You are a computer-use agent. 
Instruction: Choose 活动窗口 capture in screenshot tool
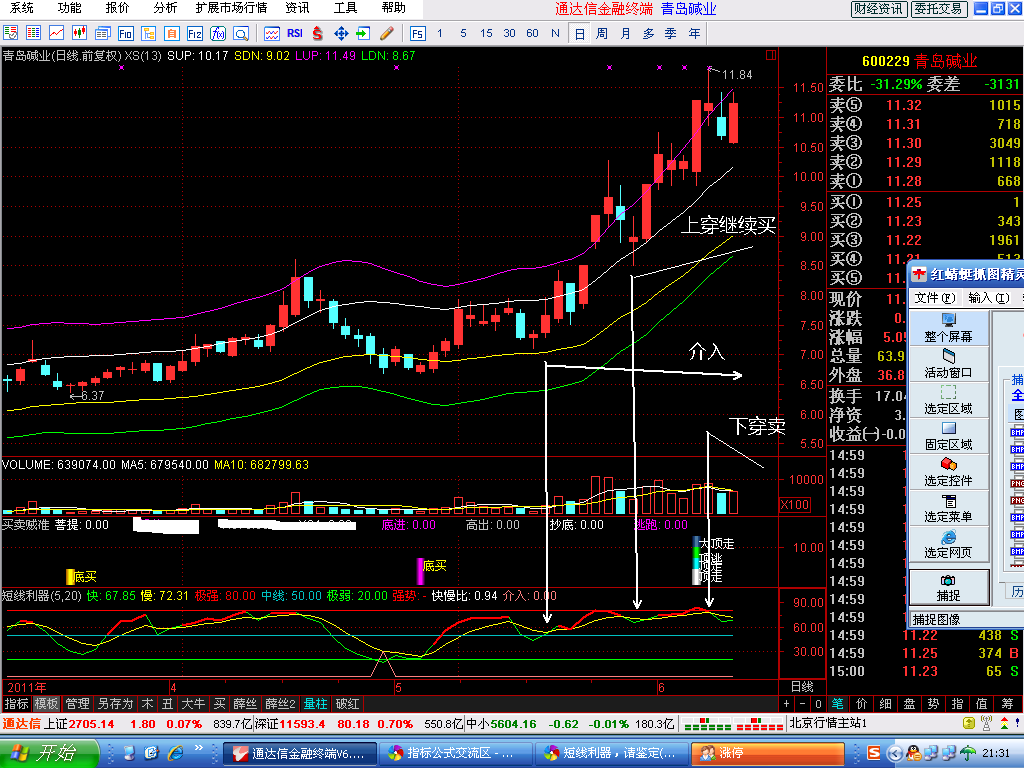click(x=948, y=364)
